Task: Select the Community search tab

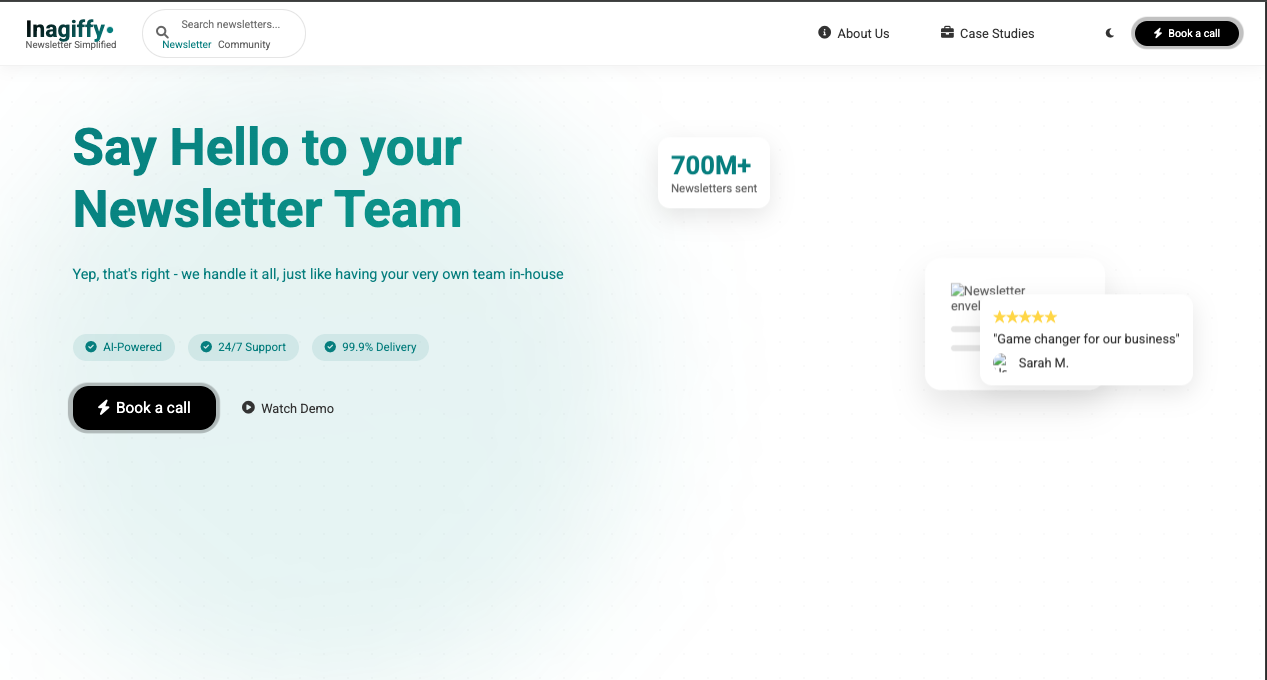Action: coord(244,44)
